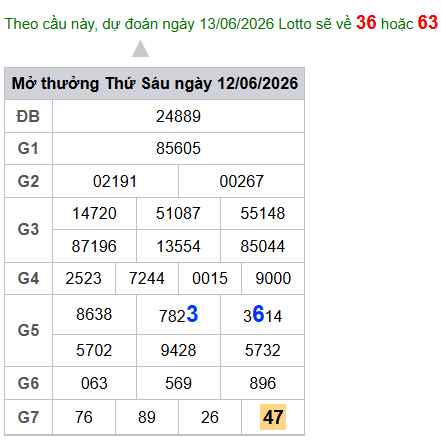Click G7 number 76
441x440 pixels.
(x=83, y=417)
